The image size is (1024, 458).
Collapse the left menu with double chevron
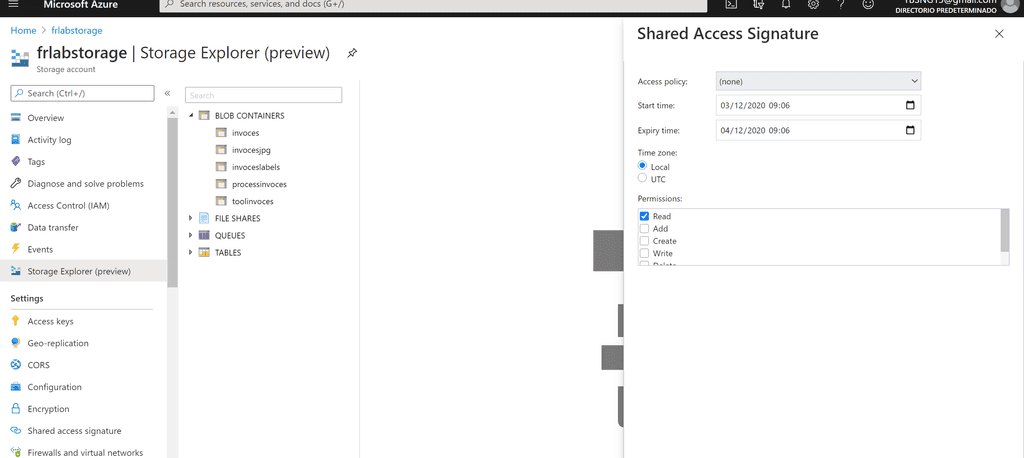point(167,93)
